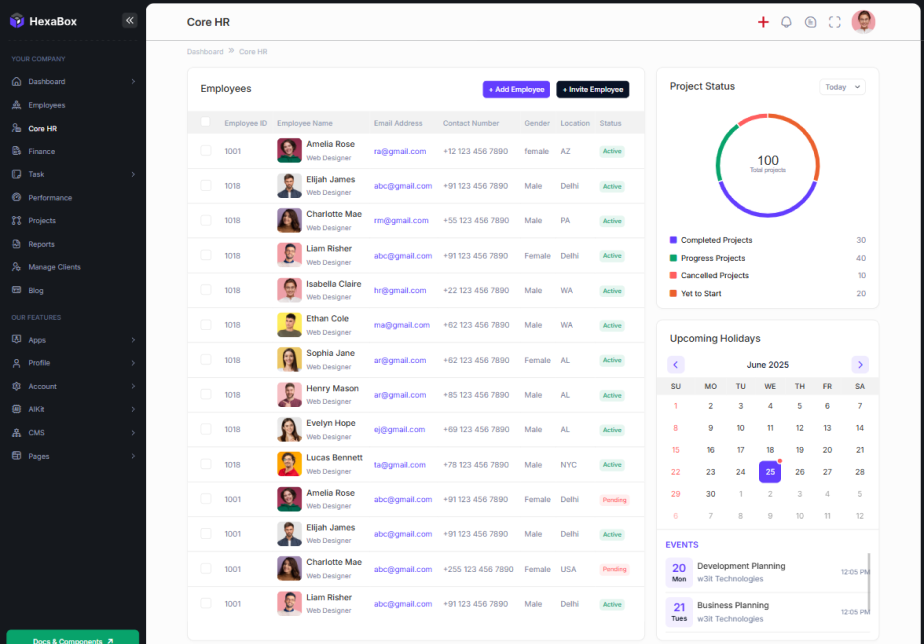Open the user profile avatar

click(x=863, y=22)
